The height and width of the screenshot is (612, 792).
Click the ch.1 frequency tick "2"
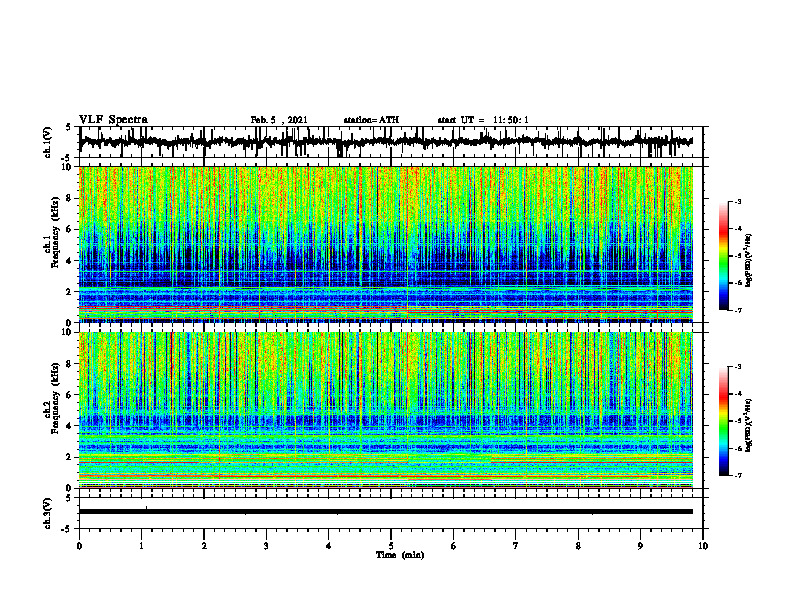[70, 291]
